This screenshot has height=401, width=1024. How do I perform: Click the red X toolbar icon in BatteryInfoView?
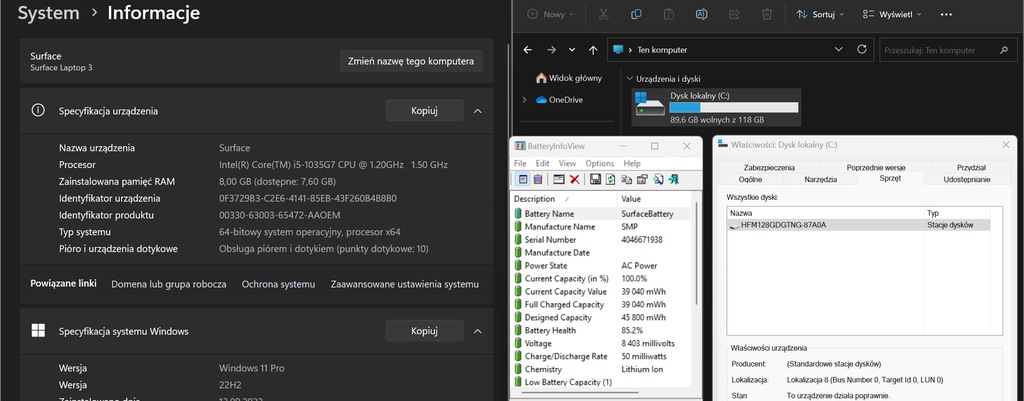(x=574, y=179)
